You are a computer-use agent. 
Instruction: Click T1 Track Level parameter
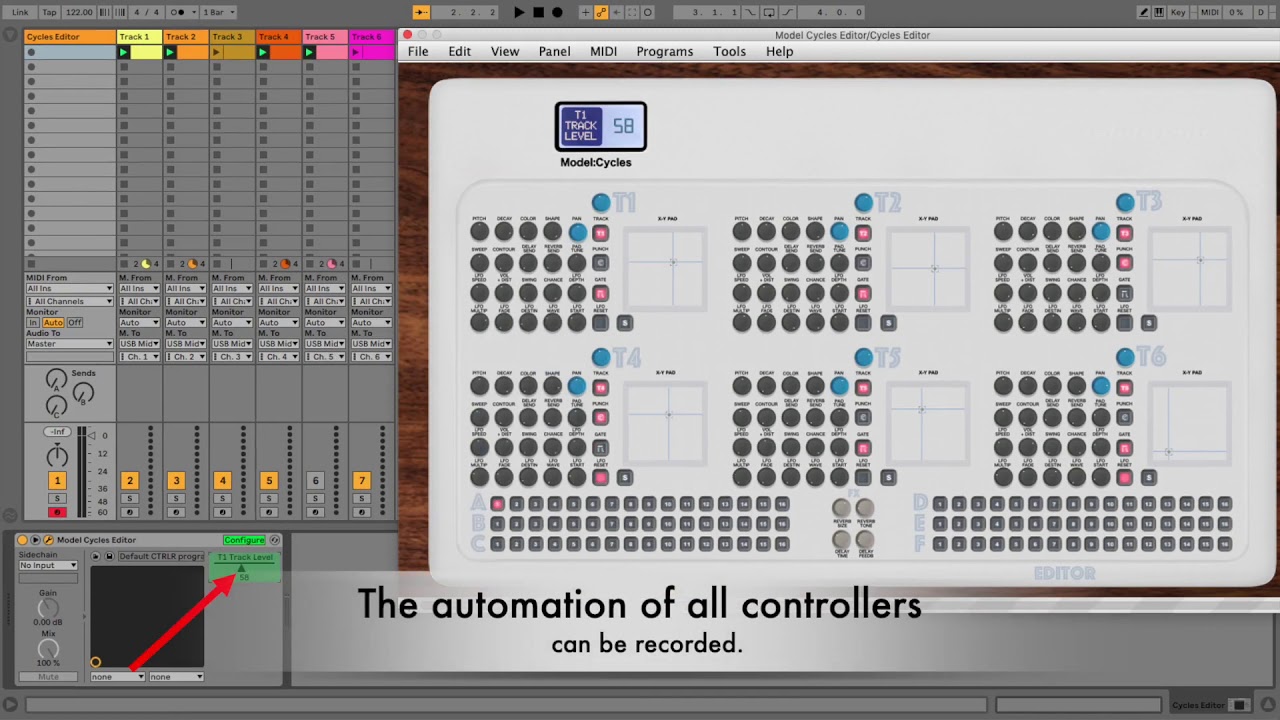coord(244,566)
